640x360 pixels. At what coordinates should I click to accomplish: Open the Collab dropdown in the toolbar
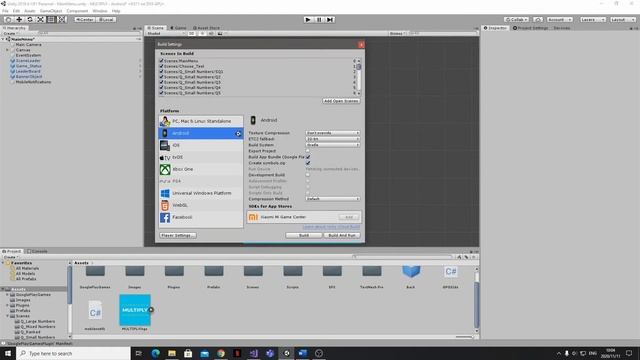click(x=516, y=20)
